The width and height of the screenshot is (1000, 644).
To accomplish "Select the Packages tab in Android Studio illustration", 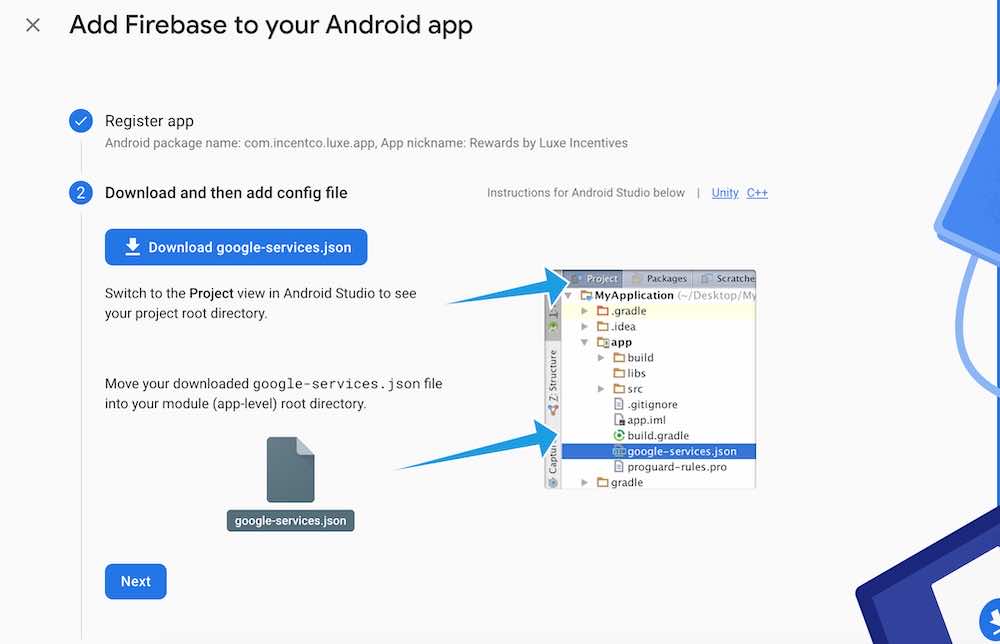I will click(x=659, y=279).
